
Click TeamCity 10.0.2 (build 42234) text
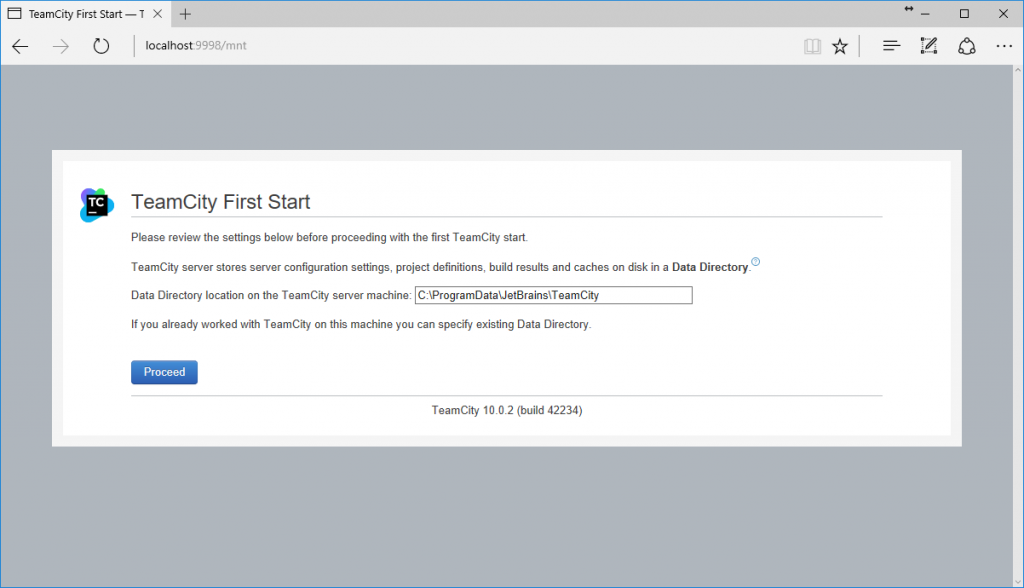[x=507, y=410]
